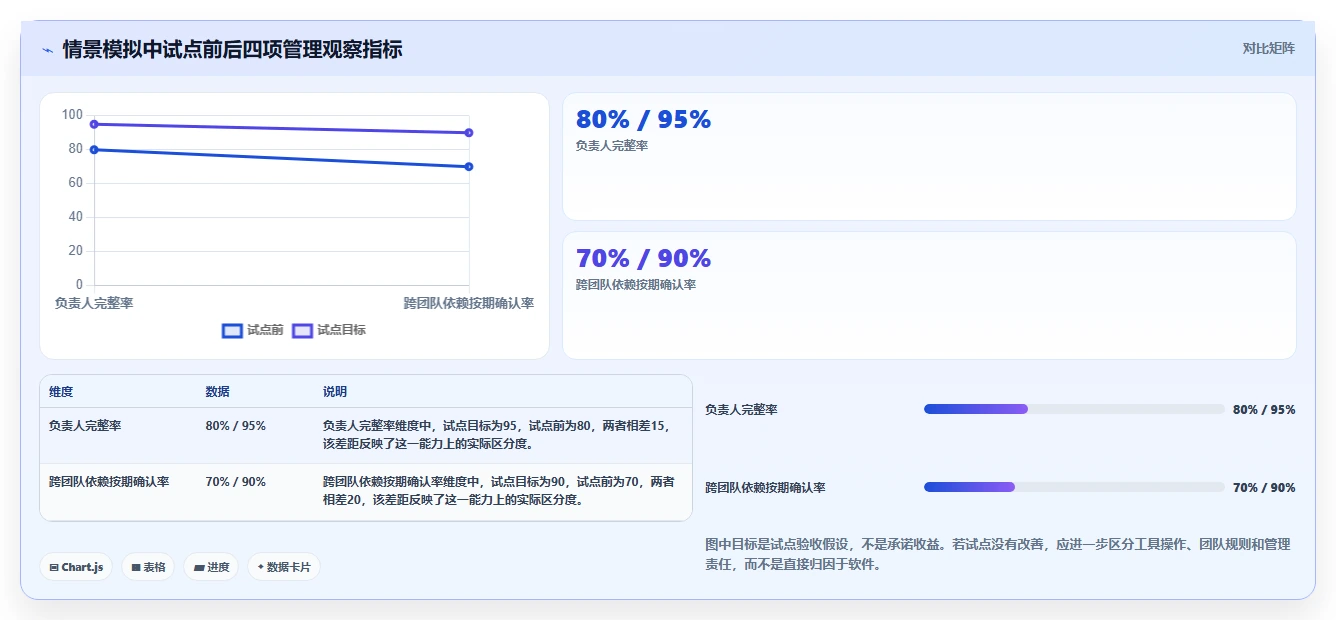Image resolution: width=1336 pixels, height=620 pixels.
Task: Click the 试点目标 point for 跨团队依赖按期确认率
Action: (x=469, y=133)
